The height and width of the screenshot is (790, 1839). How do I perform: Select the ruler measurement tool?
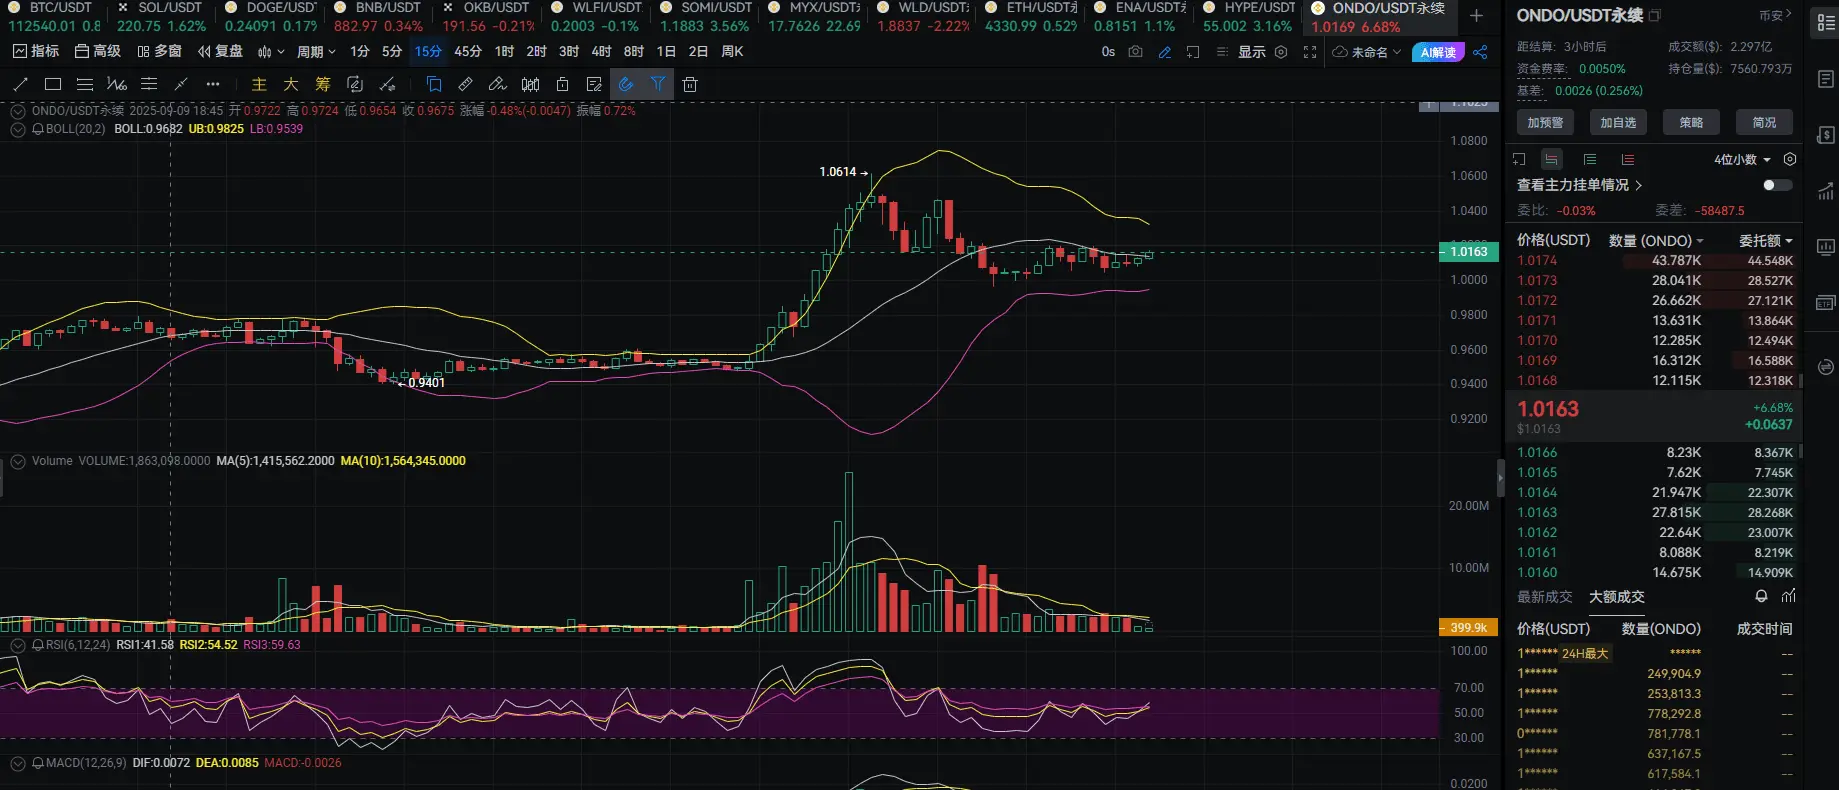466,85
